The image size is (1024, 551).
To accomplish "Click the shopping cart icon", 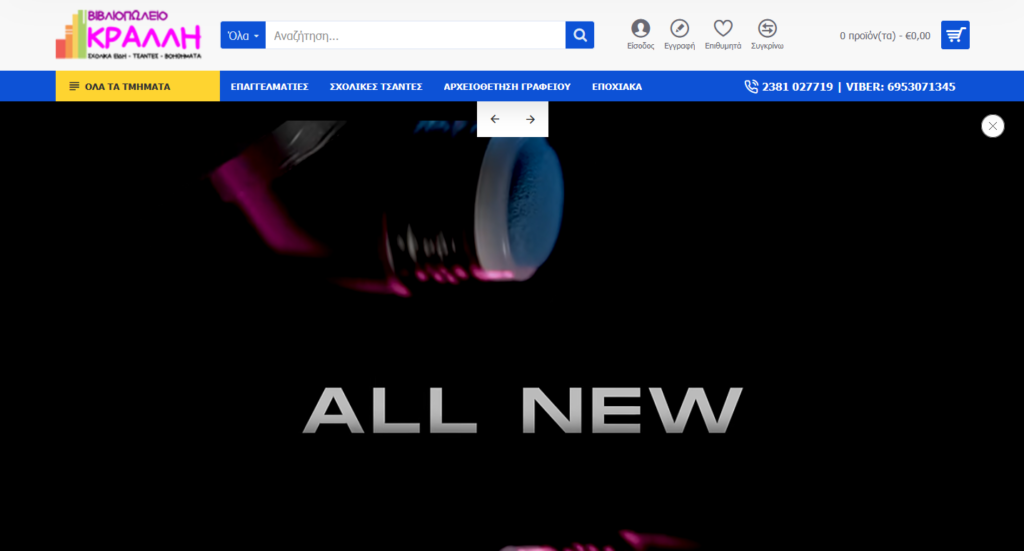I will [955, 35].
